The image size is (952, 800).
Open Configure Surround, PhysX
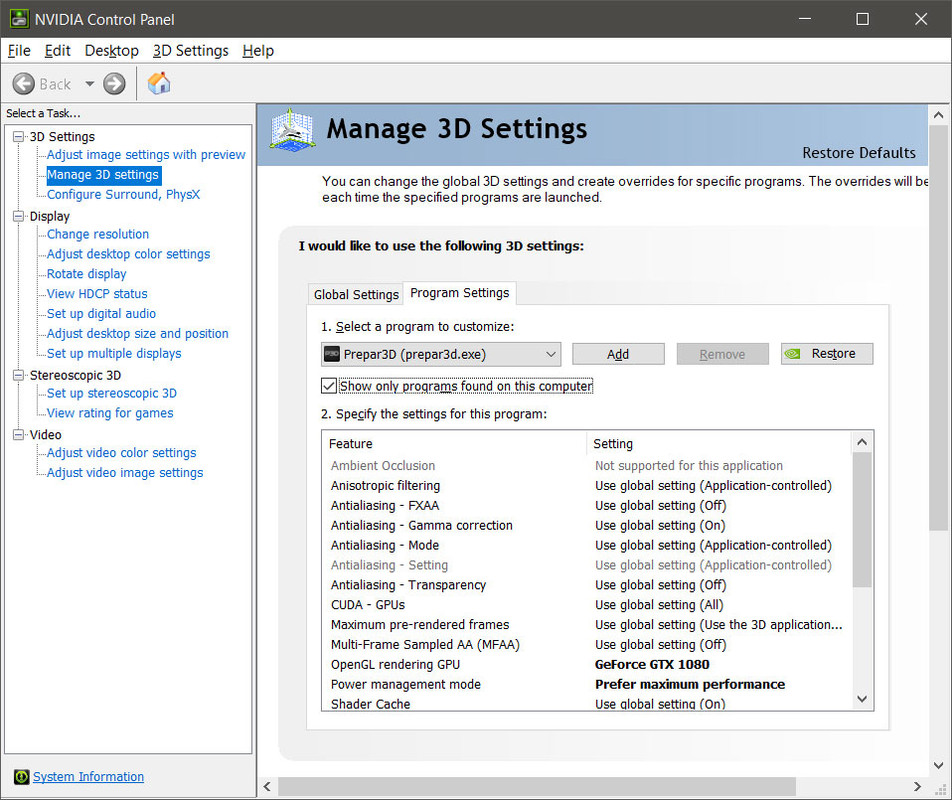(x=123, y=194)
